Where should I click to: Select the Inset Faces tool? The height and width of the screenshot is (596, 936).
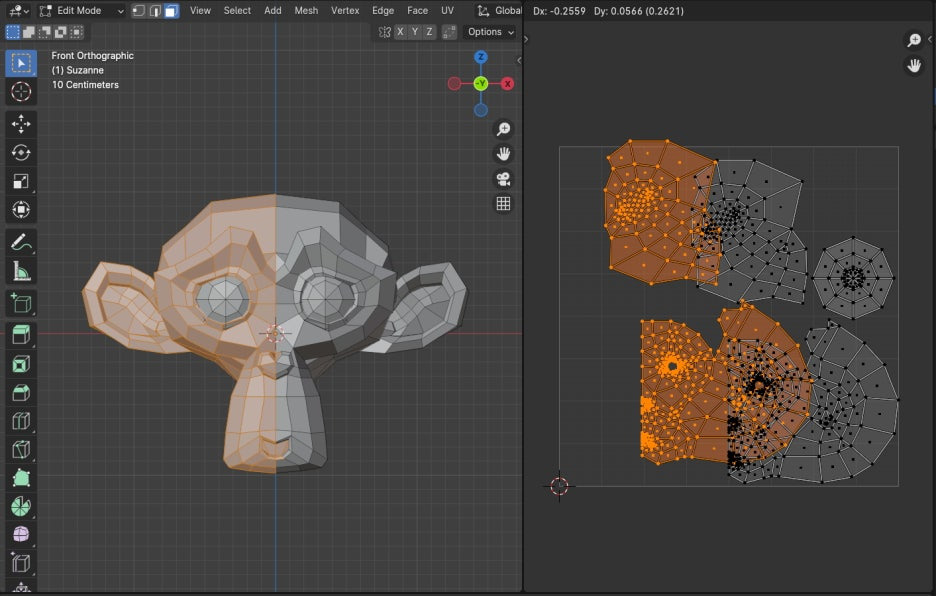click(21, 364)
